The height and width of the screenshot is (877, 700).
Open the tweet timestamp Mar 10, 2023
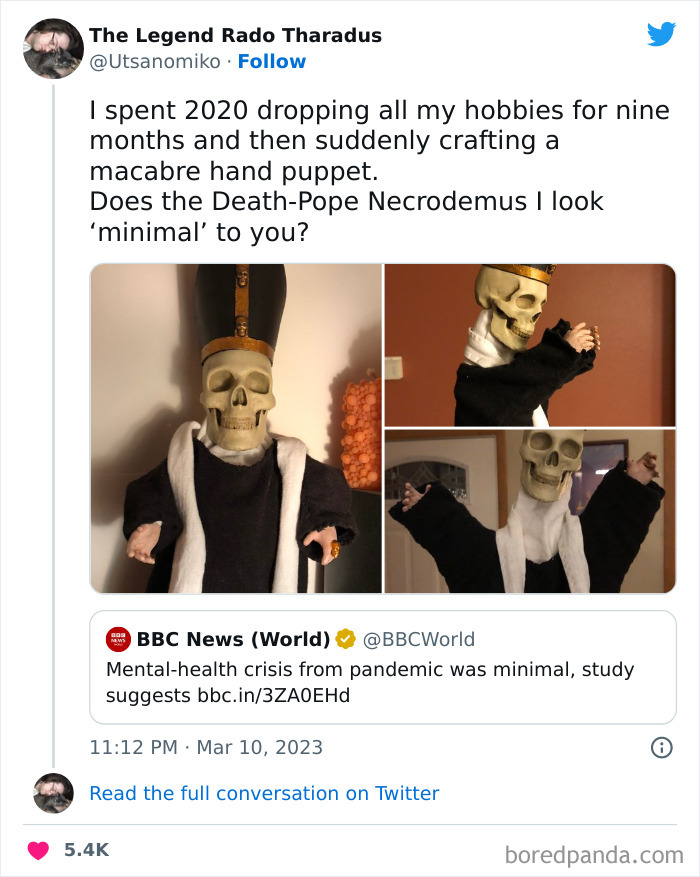(206, 747)
